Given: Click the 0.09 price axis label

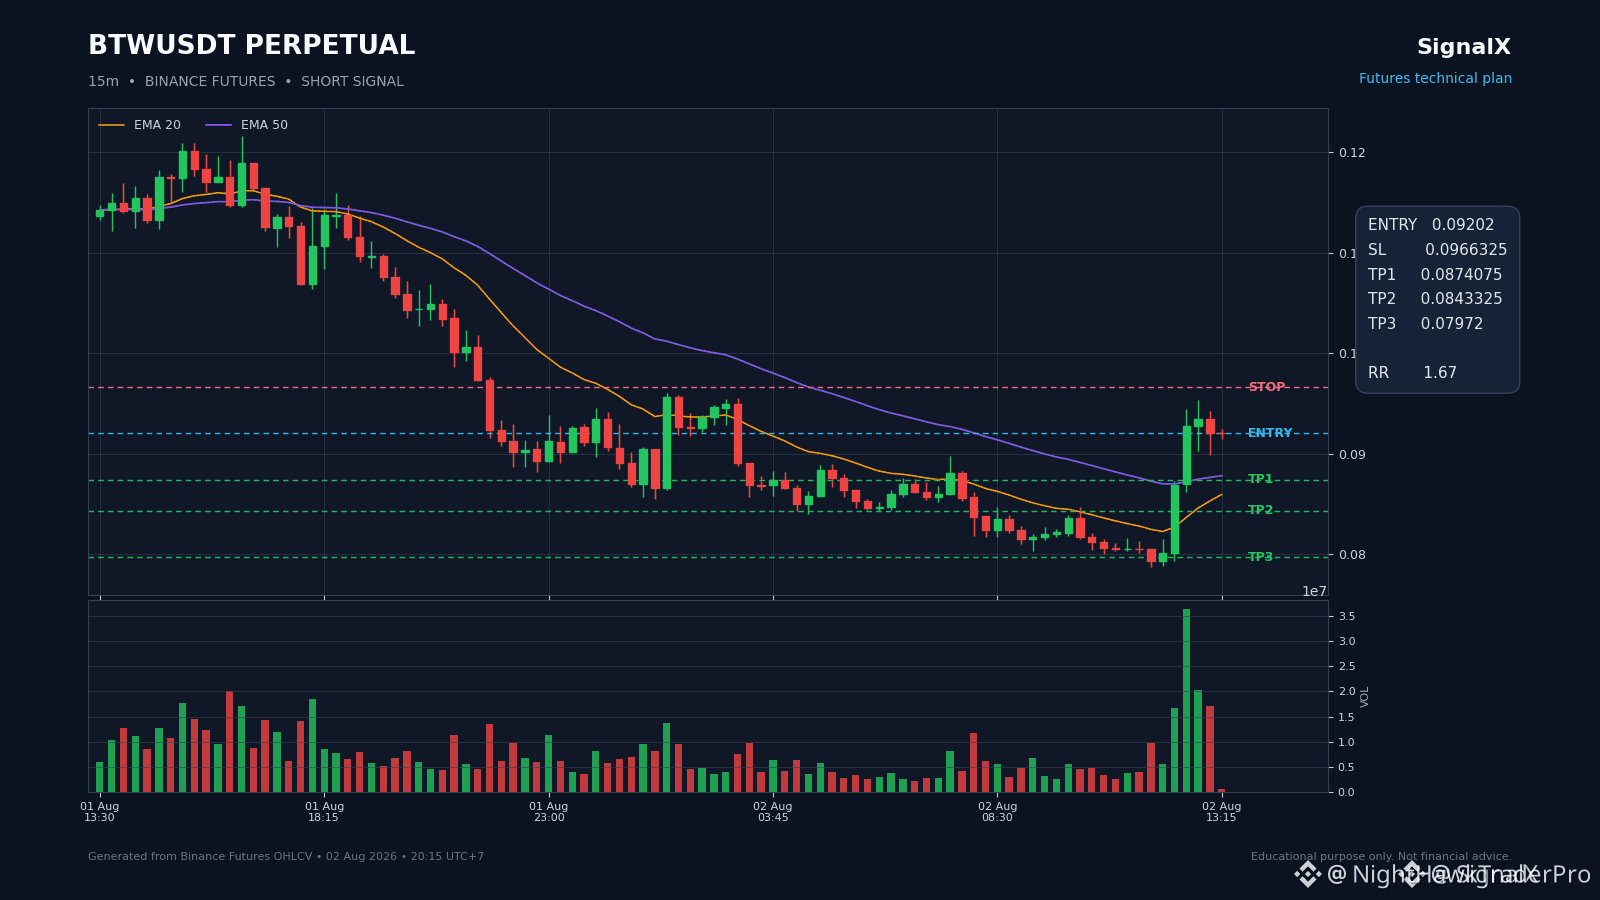Looking at the screenshot, I should [x=1352, y=455].
